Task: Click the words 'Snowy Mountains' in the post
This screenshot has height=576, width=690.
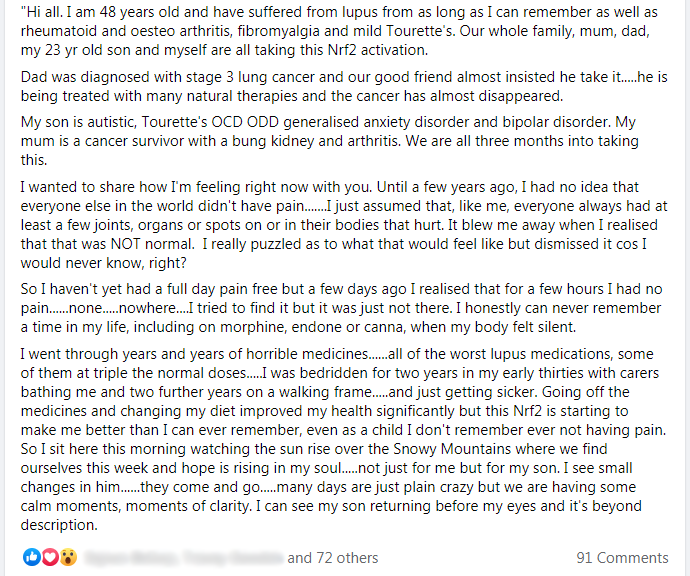Action: [452, 449]
